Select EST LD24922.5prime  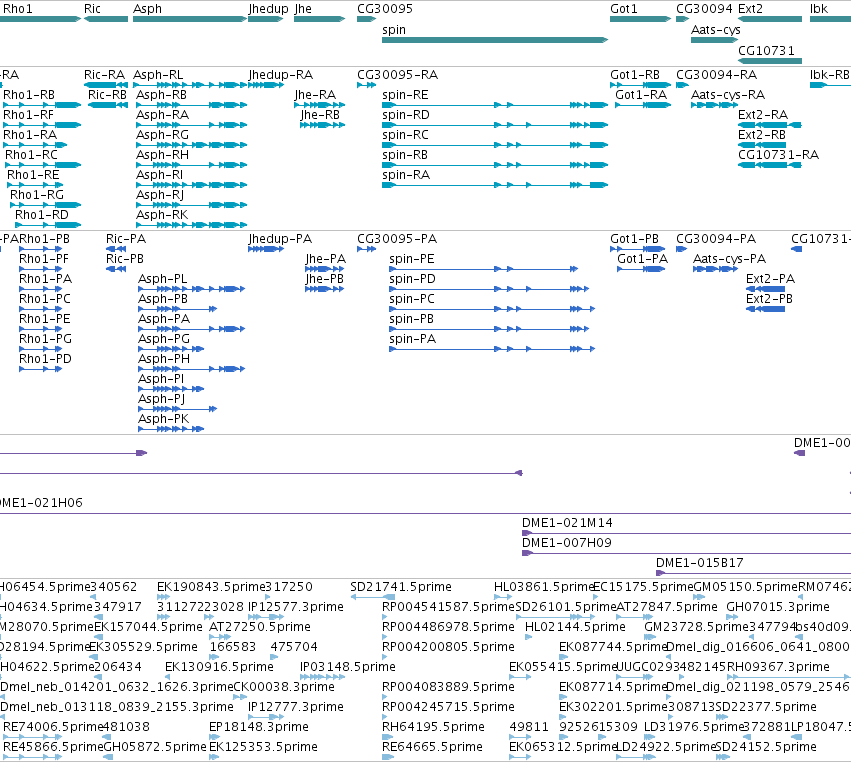[x=666, y=747]
